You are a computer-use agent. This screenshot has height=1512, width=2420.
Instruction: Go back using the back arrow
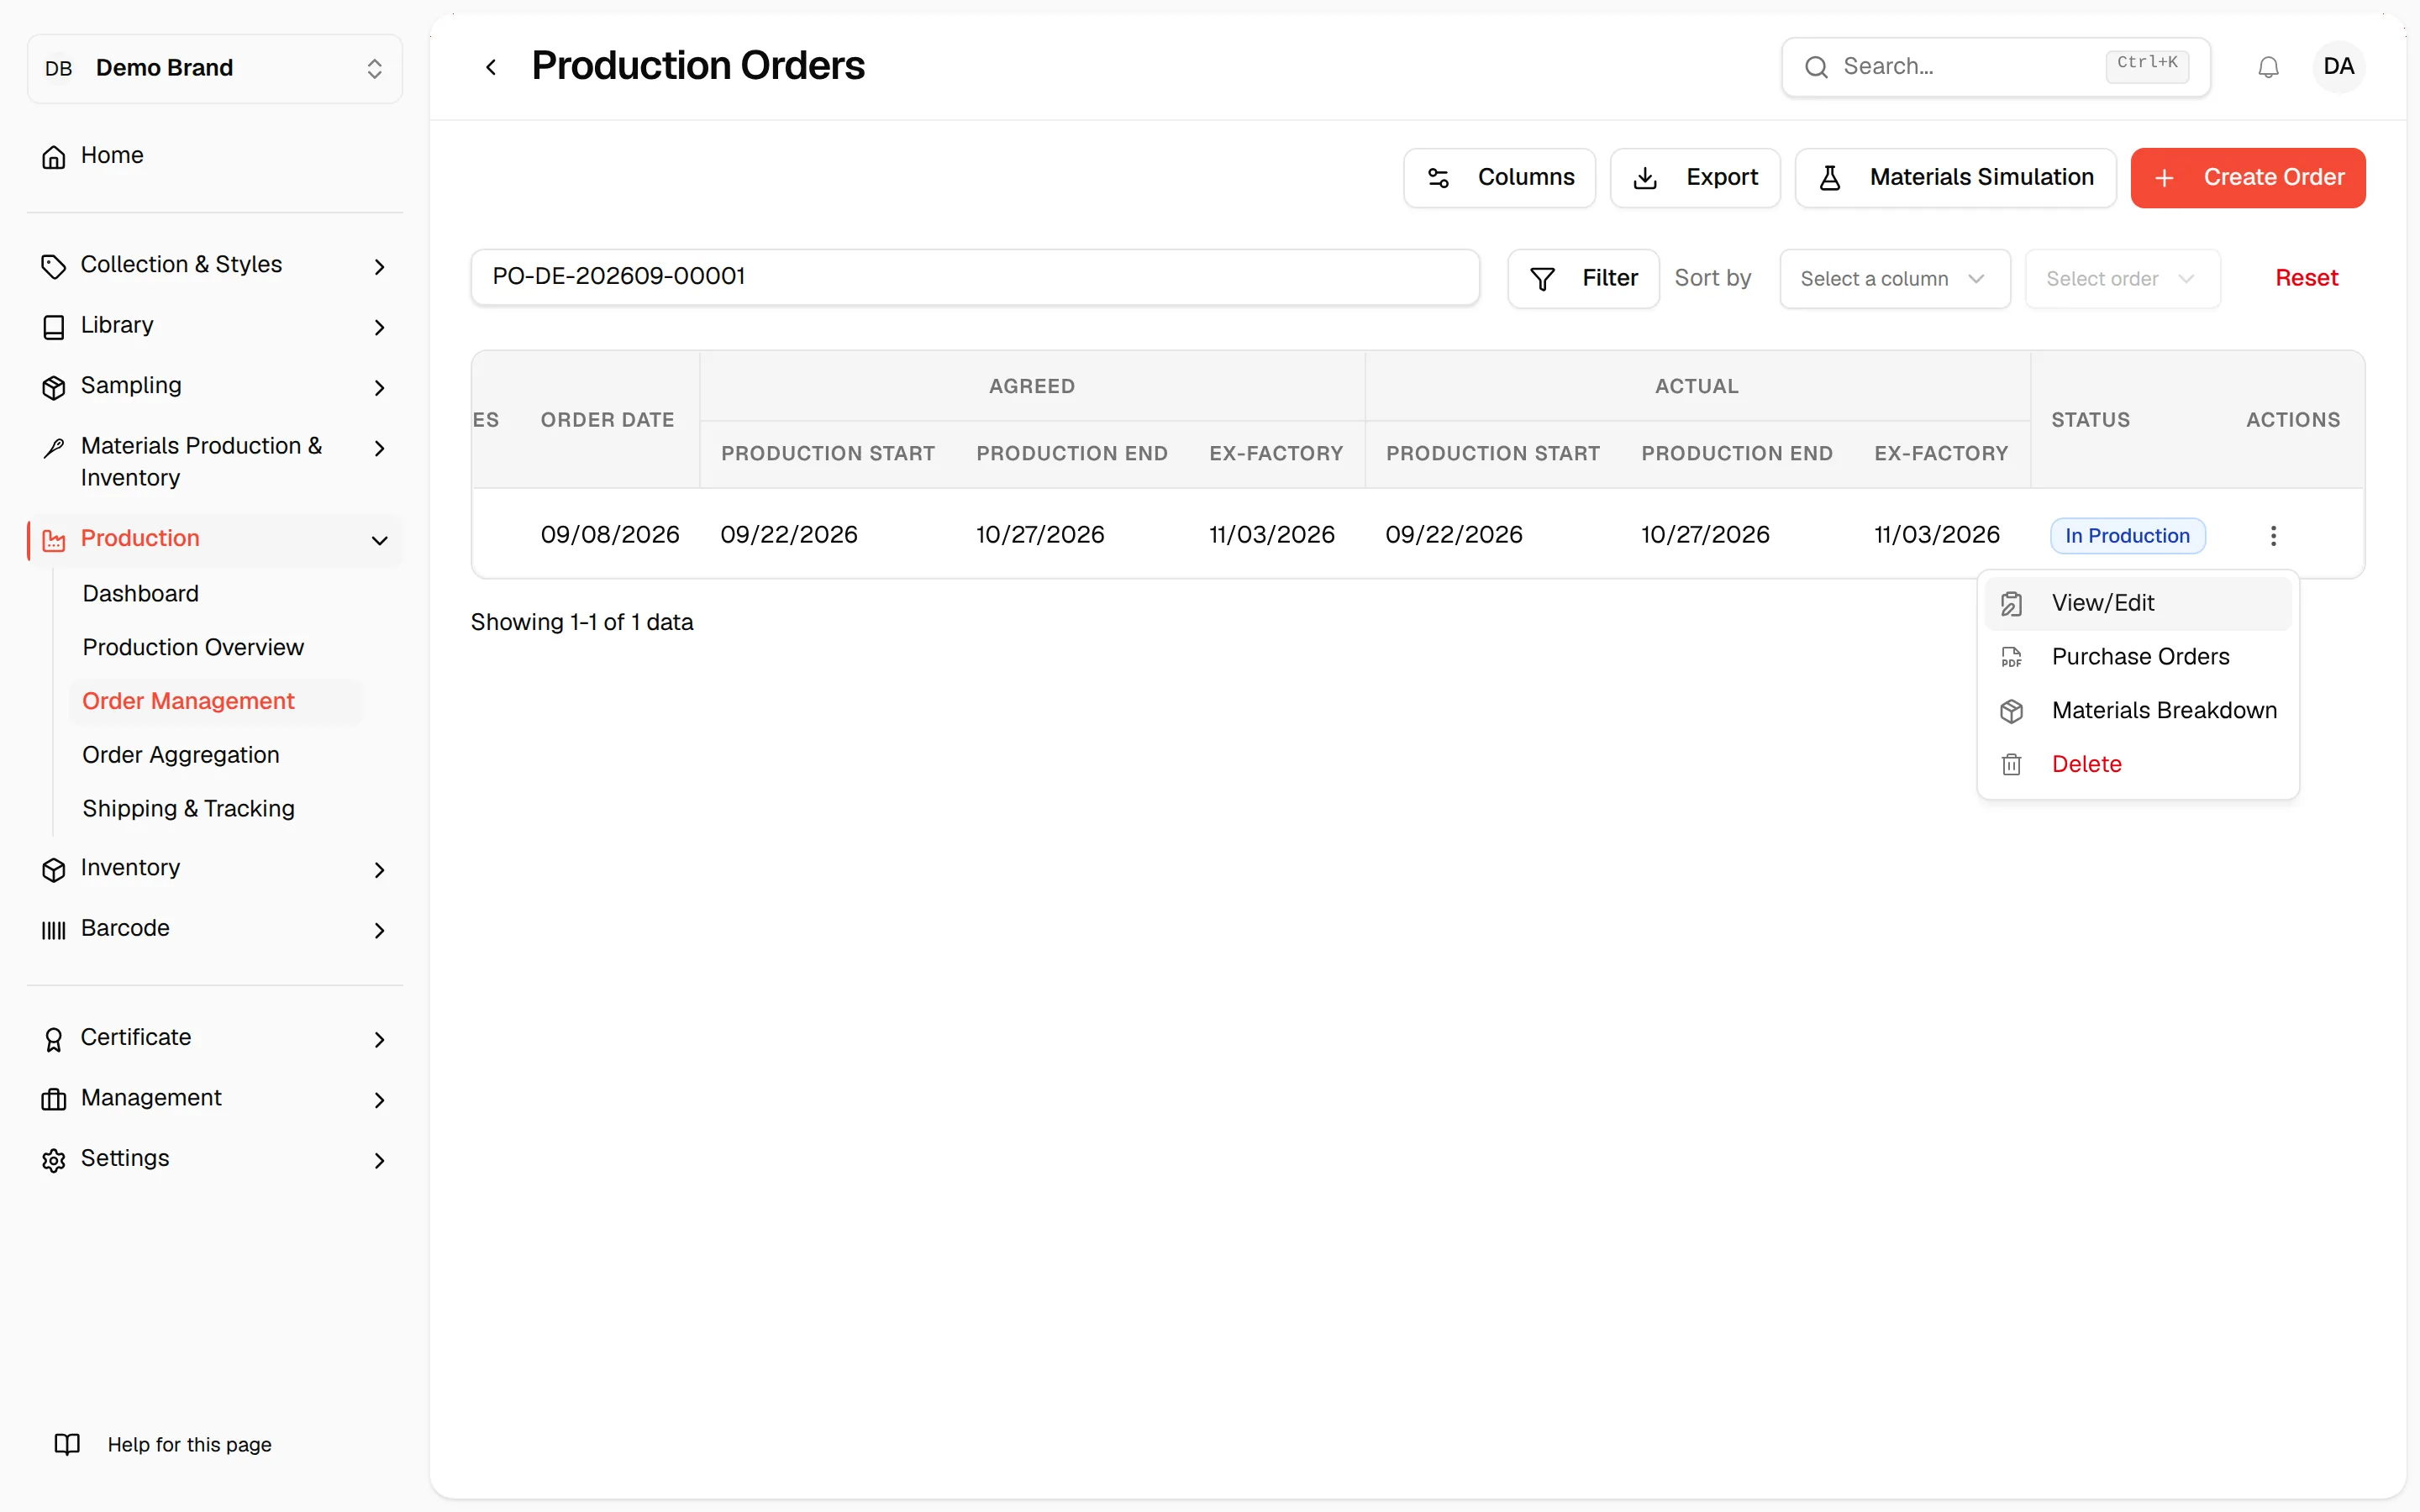(491, 67)
